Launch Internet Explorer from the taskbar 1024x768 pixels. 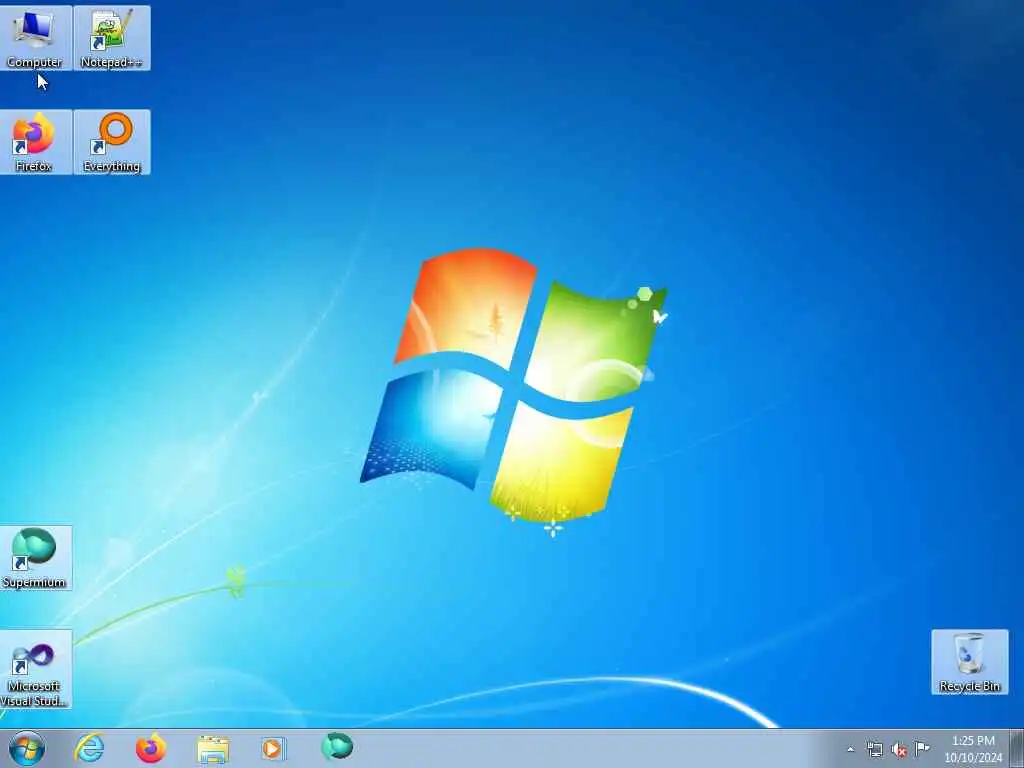tap(89, 748)
